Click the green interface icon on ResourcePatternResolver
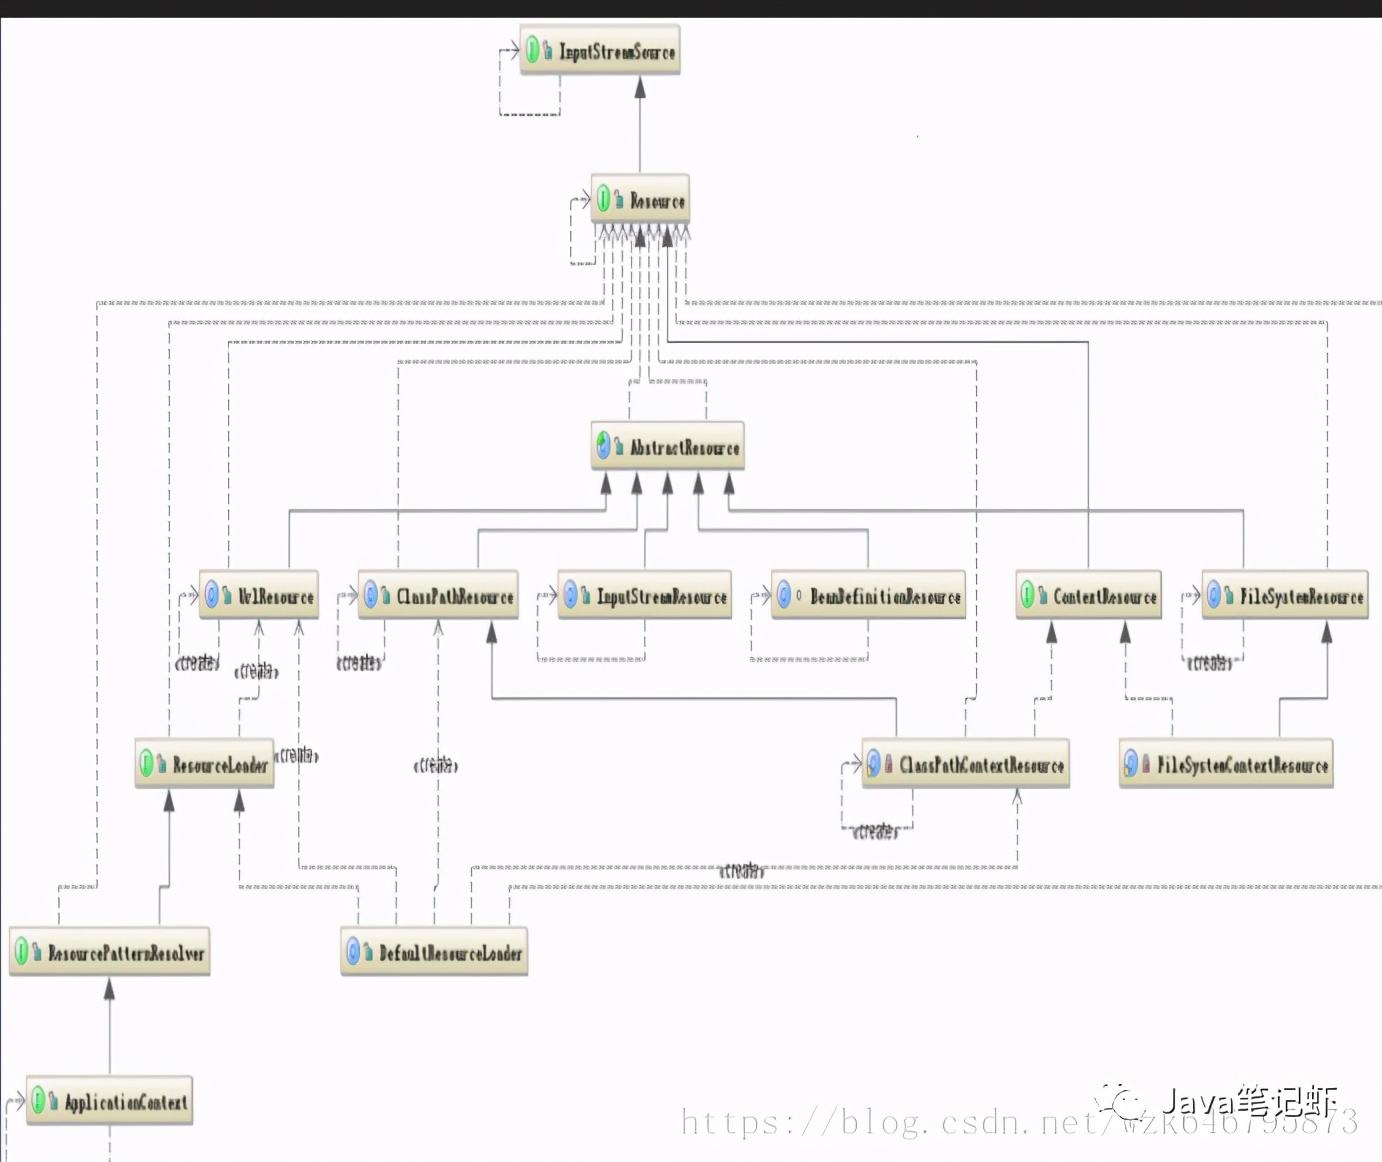 [x=22, y=952]
